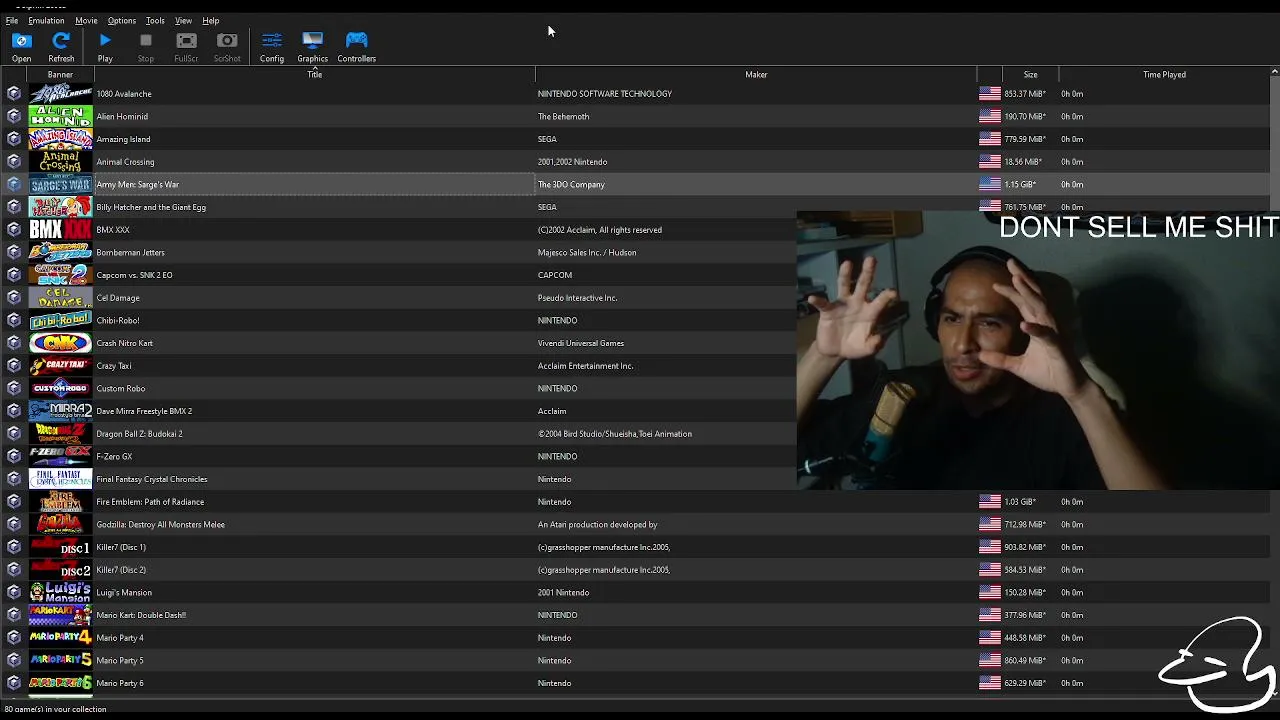Click the GameCube platform icon for 1080 Avalanche
Viewport: 1280px width, 720px height.
click(14, 94)
